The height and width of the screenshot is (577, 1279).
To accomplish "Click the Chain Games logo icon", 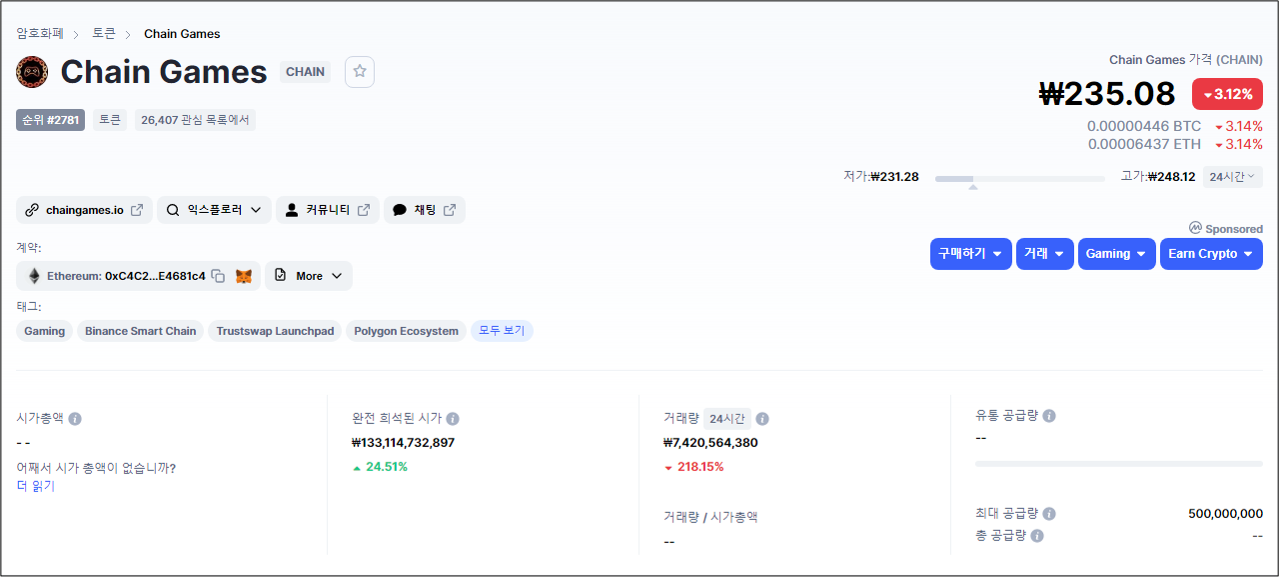I will tap(32, 72).
